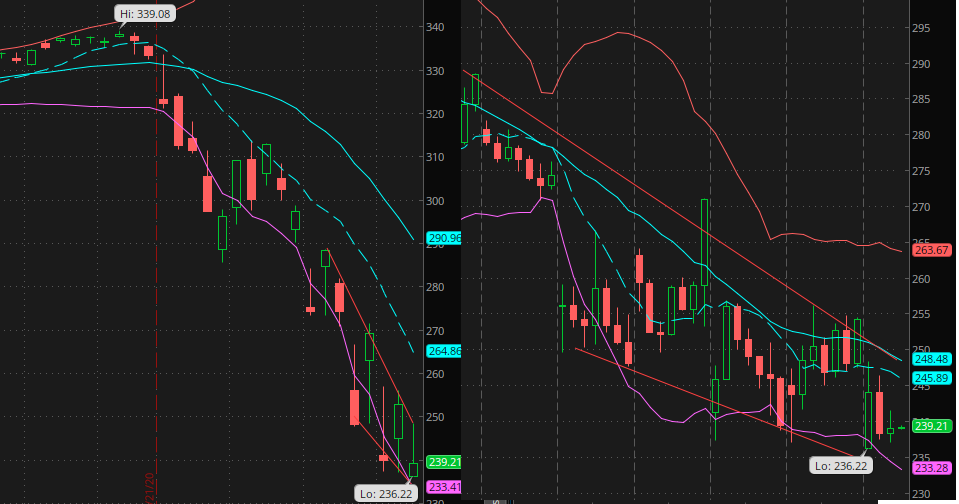
Task: Select the last red candle in right chart
Action: point(879,412)
